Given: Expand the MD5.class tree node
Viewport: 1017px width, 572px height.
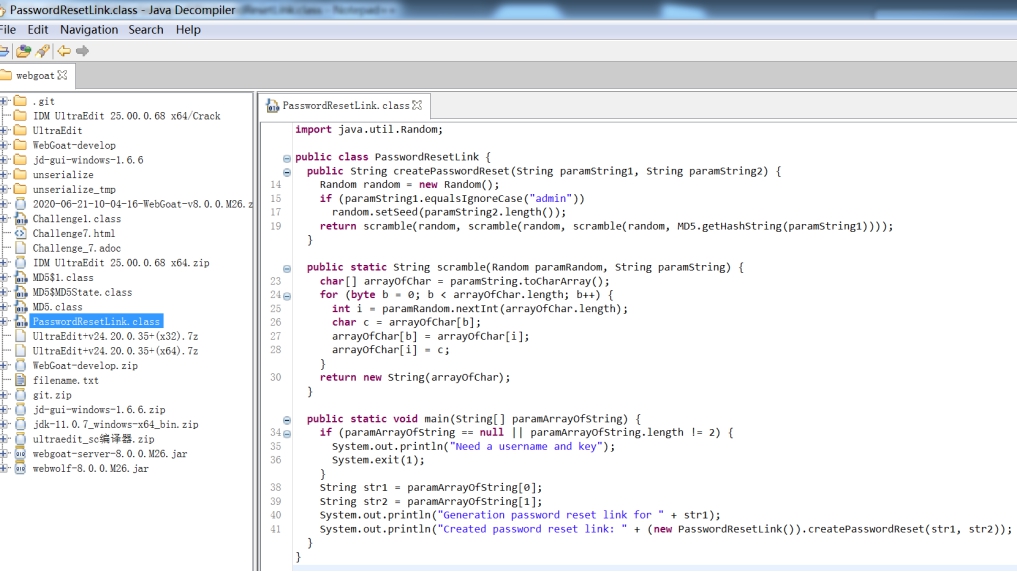Looking at the screenshot, I should (x=5, y=307).
